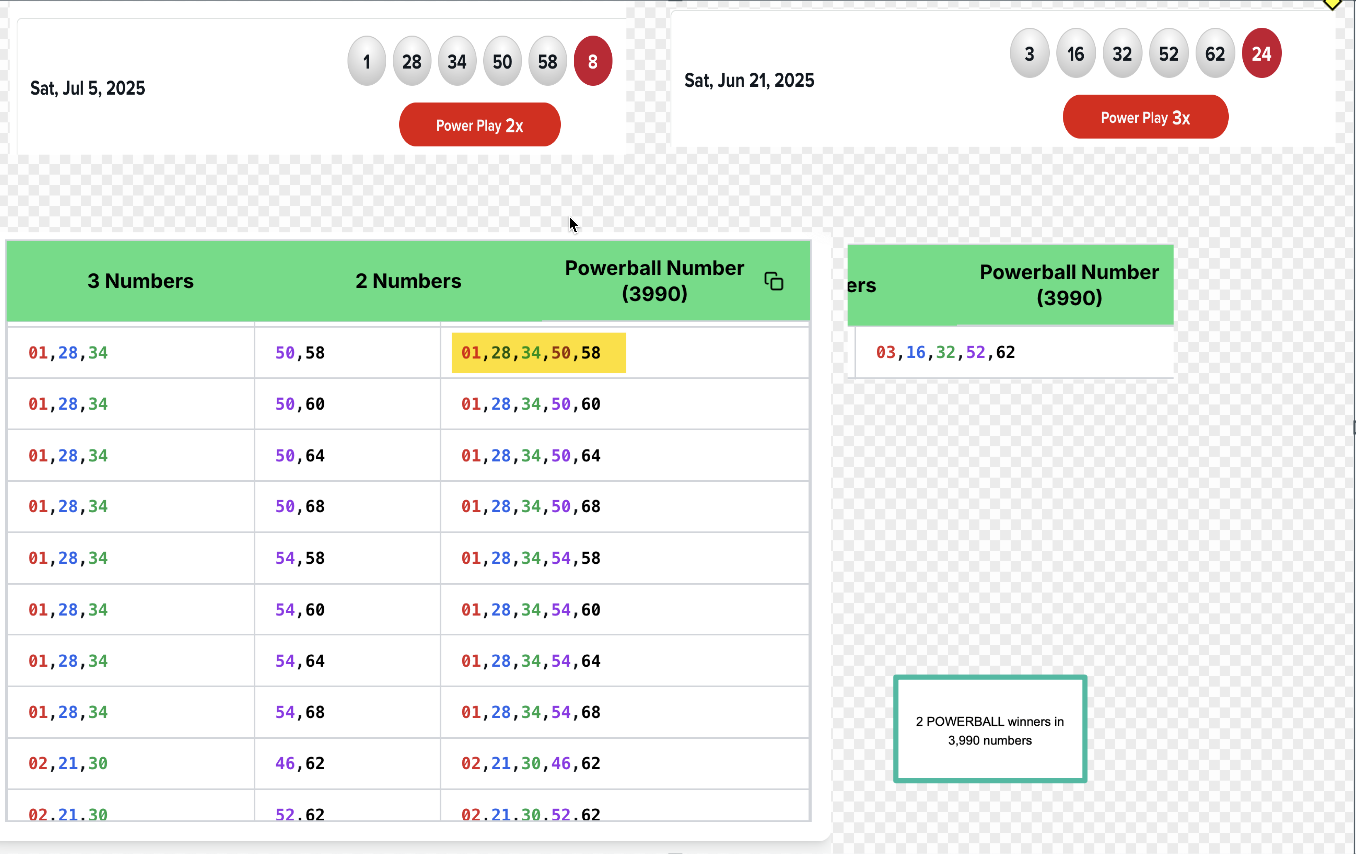Screen dimensions: 1356x854
Task: Select the 01,28,34,54,68 combination cell
Action: (530, 712)
